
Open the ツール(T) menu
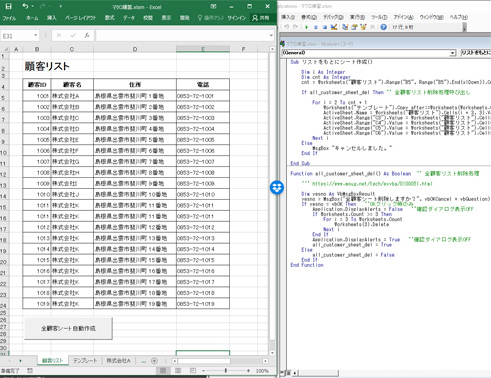[379, 17]
